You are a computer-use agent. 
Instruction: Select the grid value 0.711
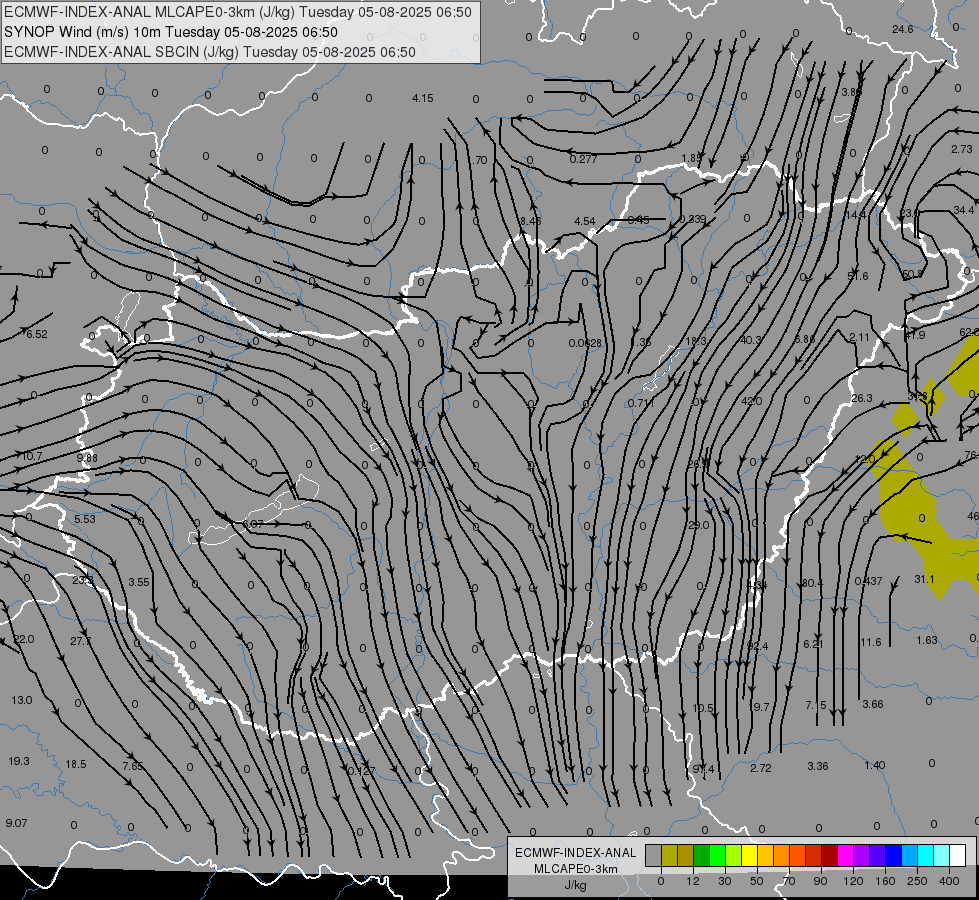(641, 403)
